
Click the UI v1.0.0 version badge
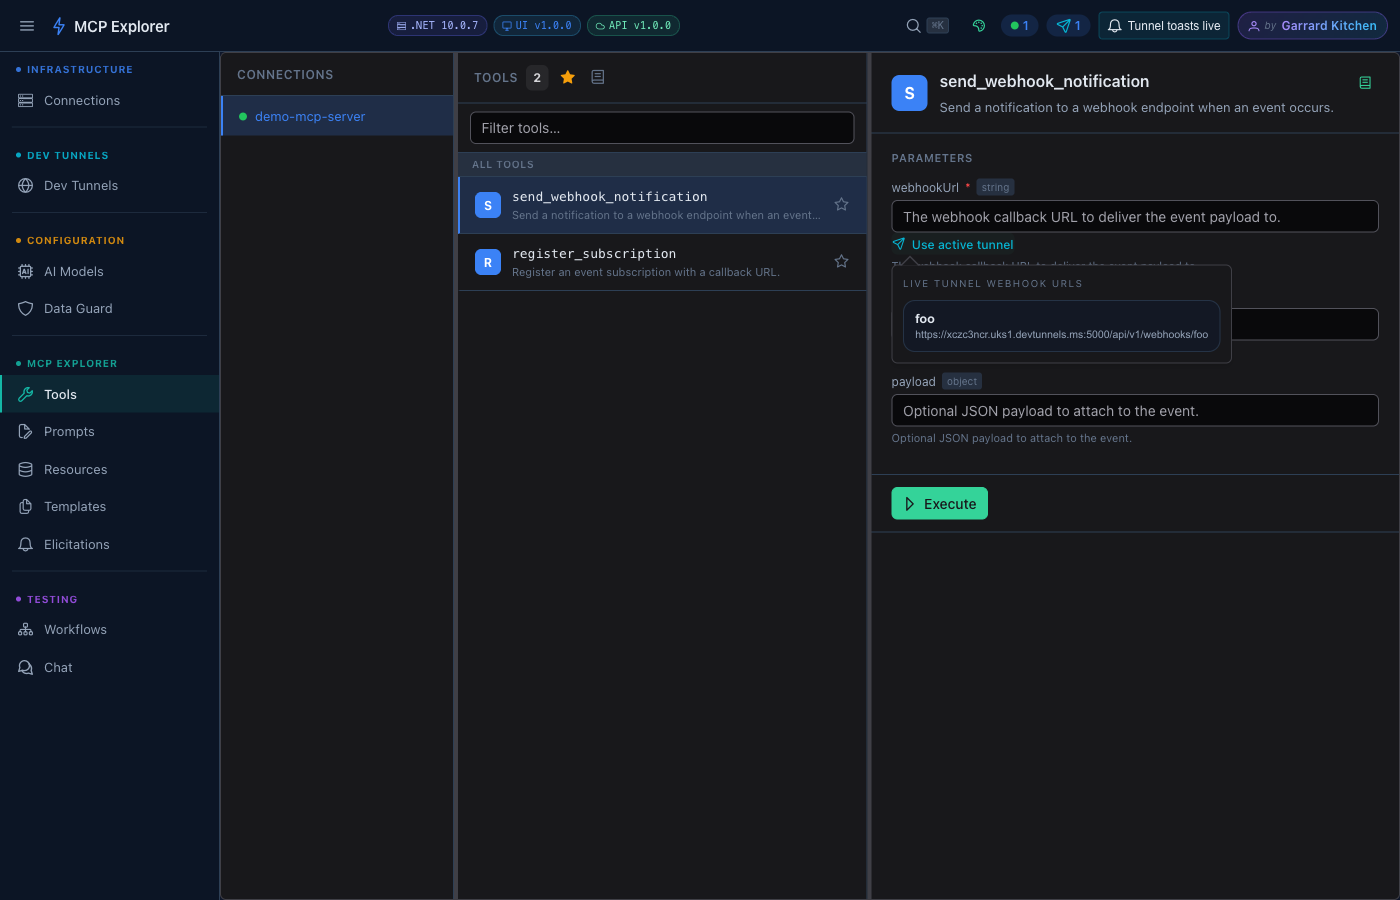[537, 26]
